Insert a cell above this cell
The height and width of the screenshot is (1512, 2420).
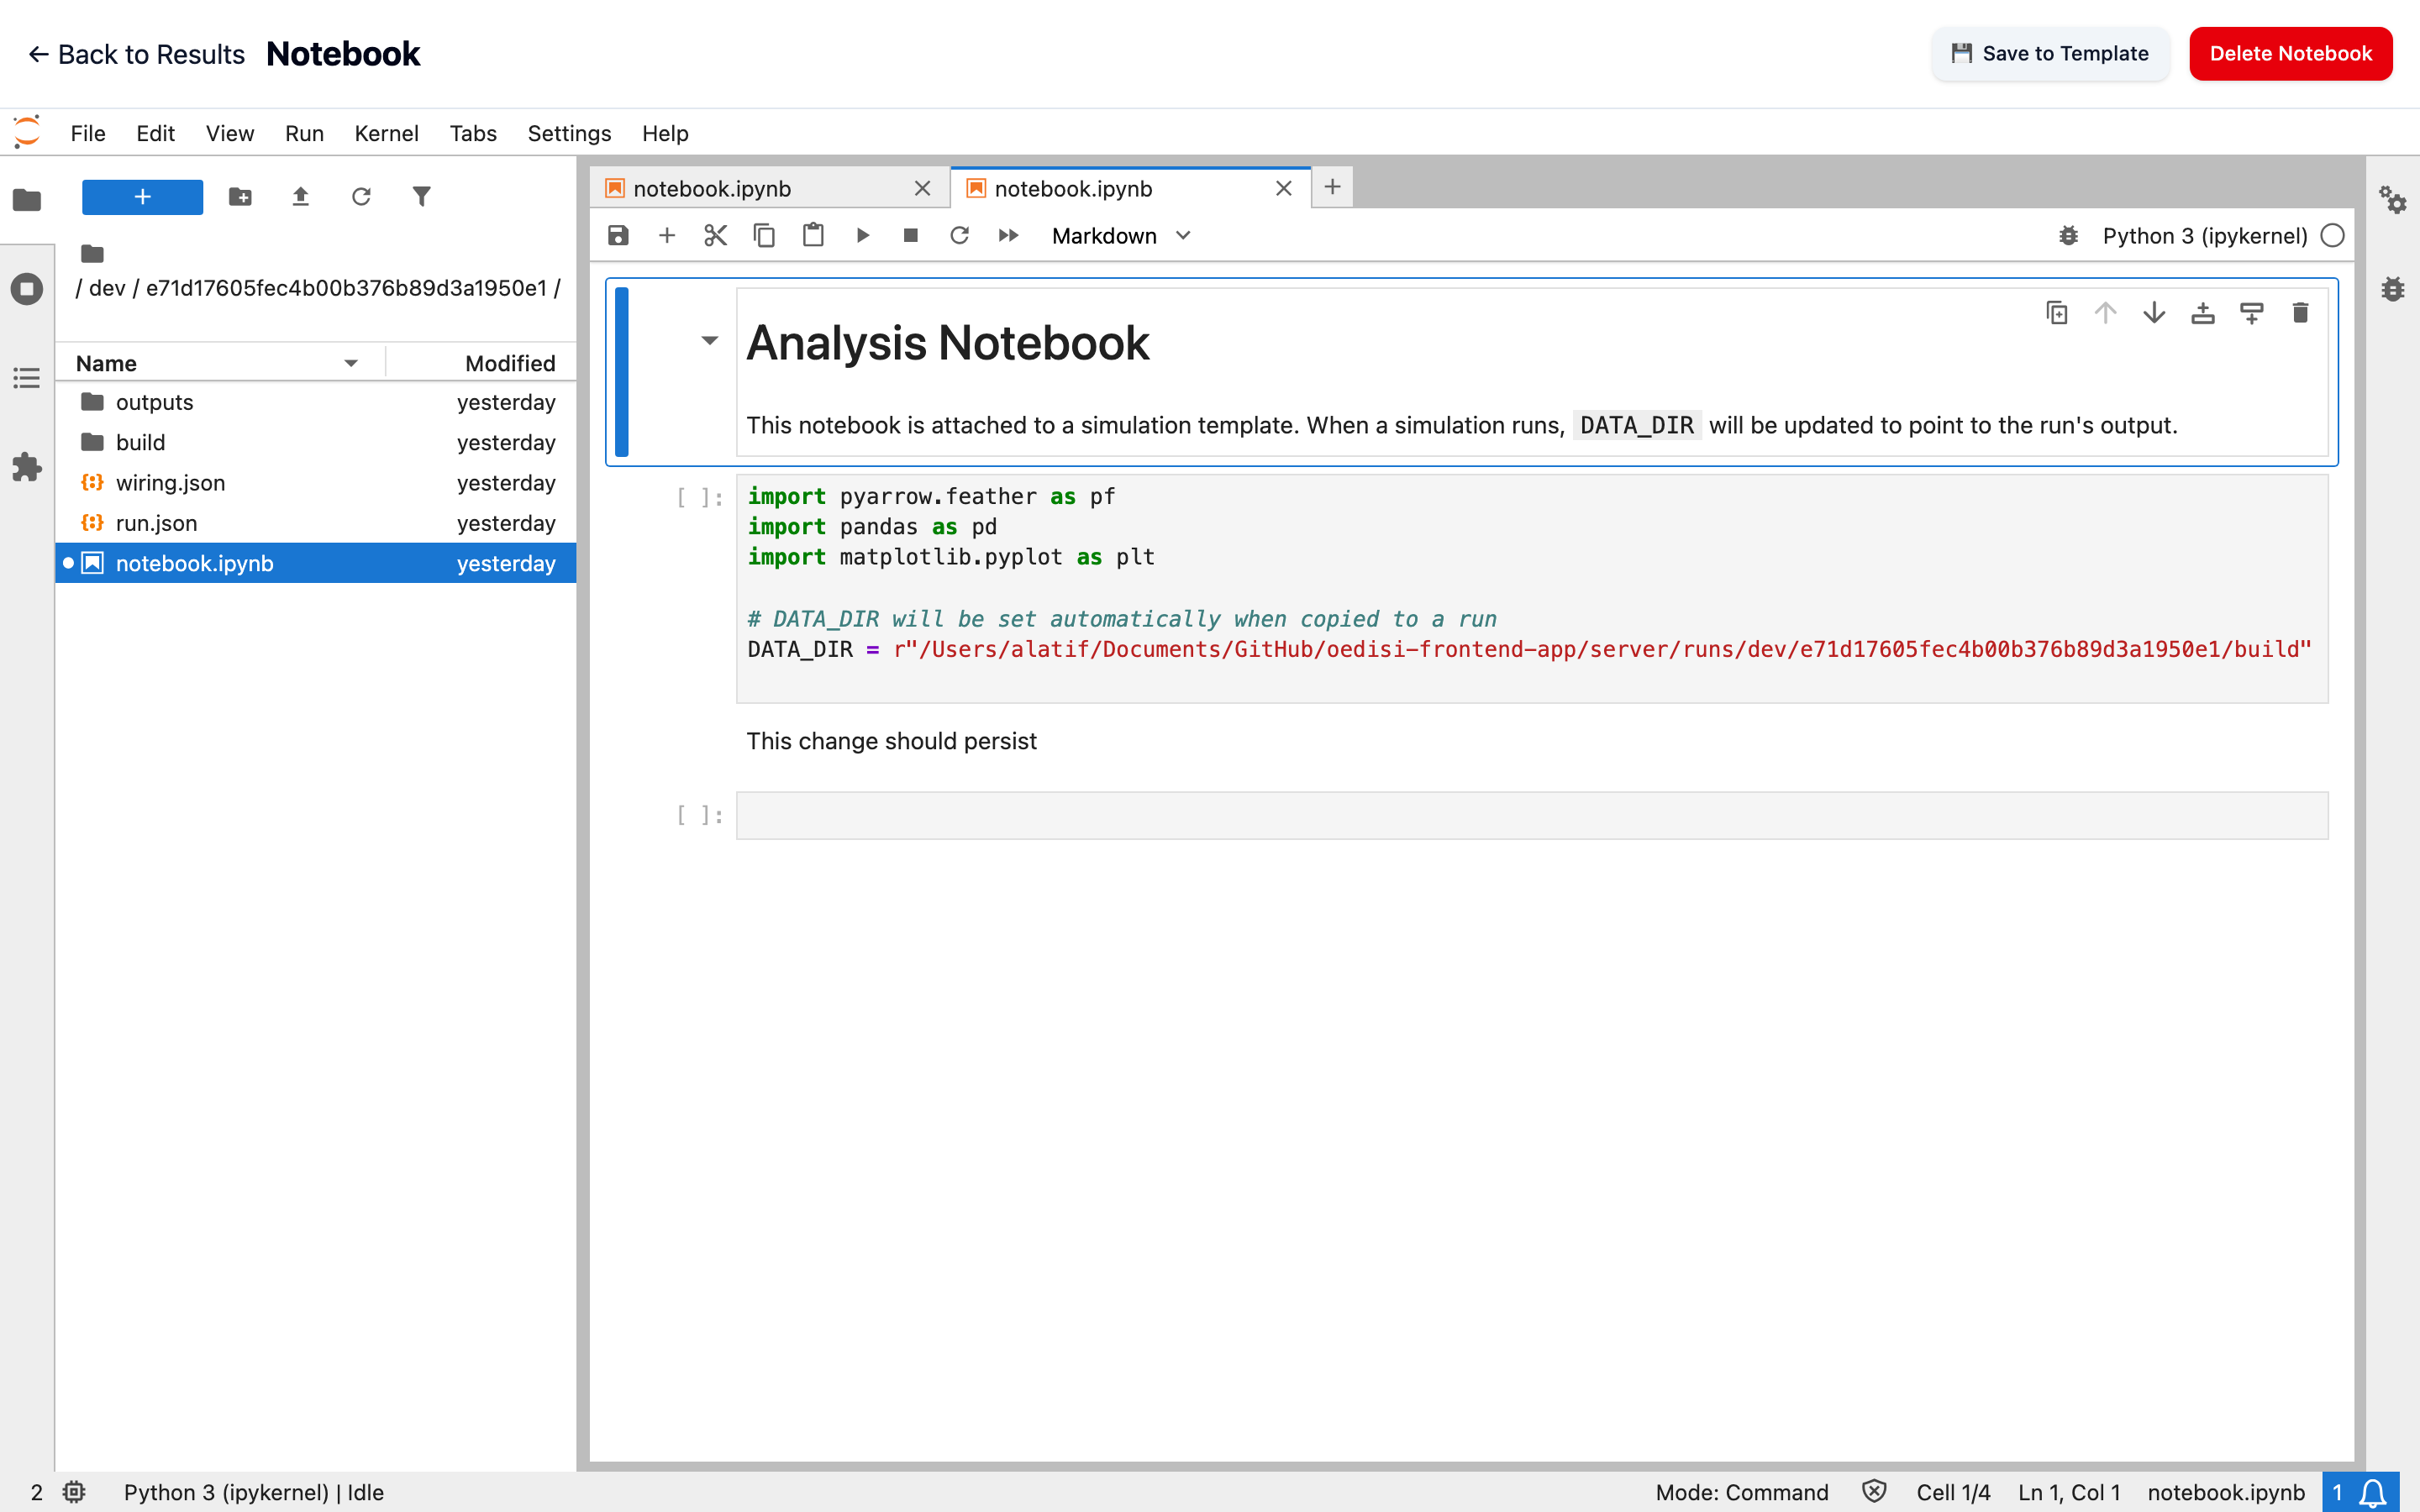(2202, 313)
